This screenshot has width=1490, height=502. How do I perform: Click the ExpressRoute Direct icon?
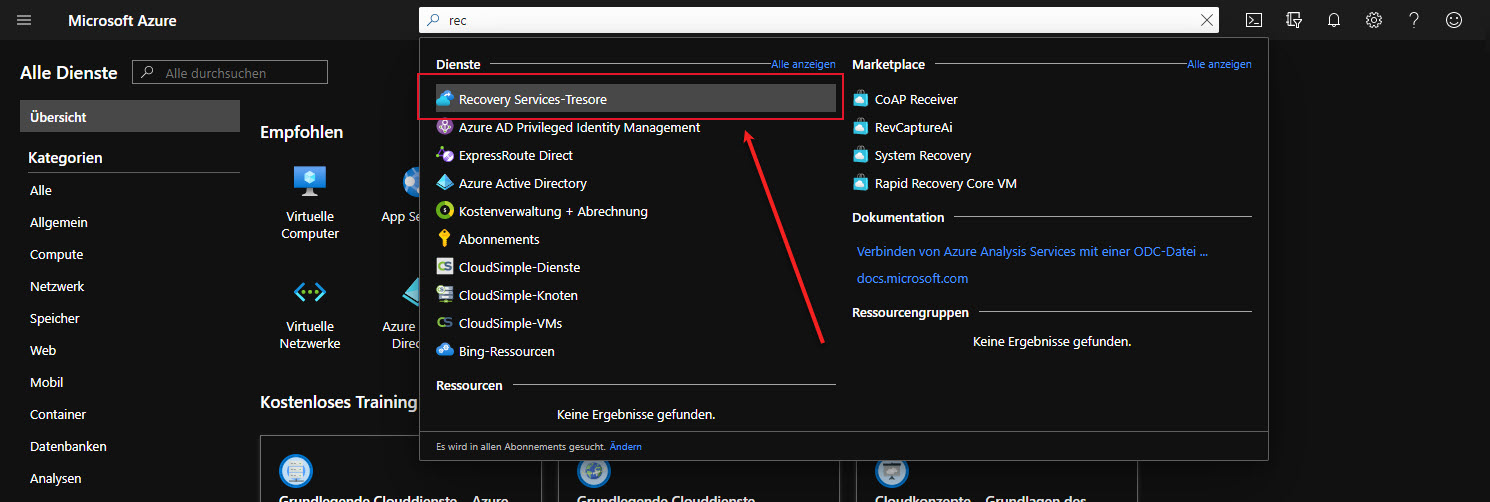446,155
